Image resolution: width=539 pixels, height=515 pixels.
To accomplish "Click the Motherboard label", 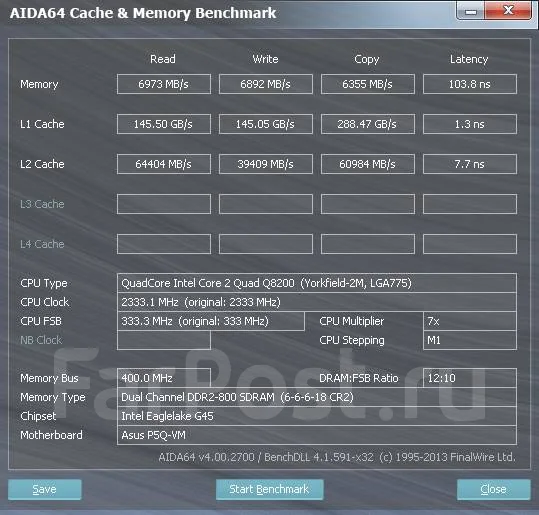I will click(52, 435).
